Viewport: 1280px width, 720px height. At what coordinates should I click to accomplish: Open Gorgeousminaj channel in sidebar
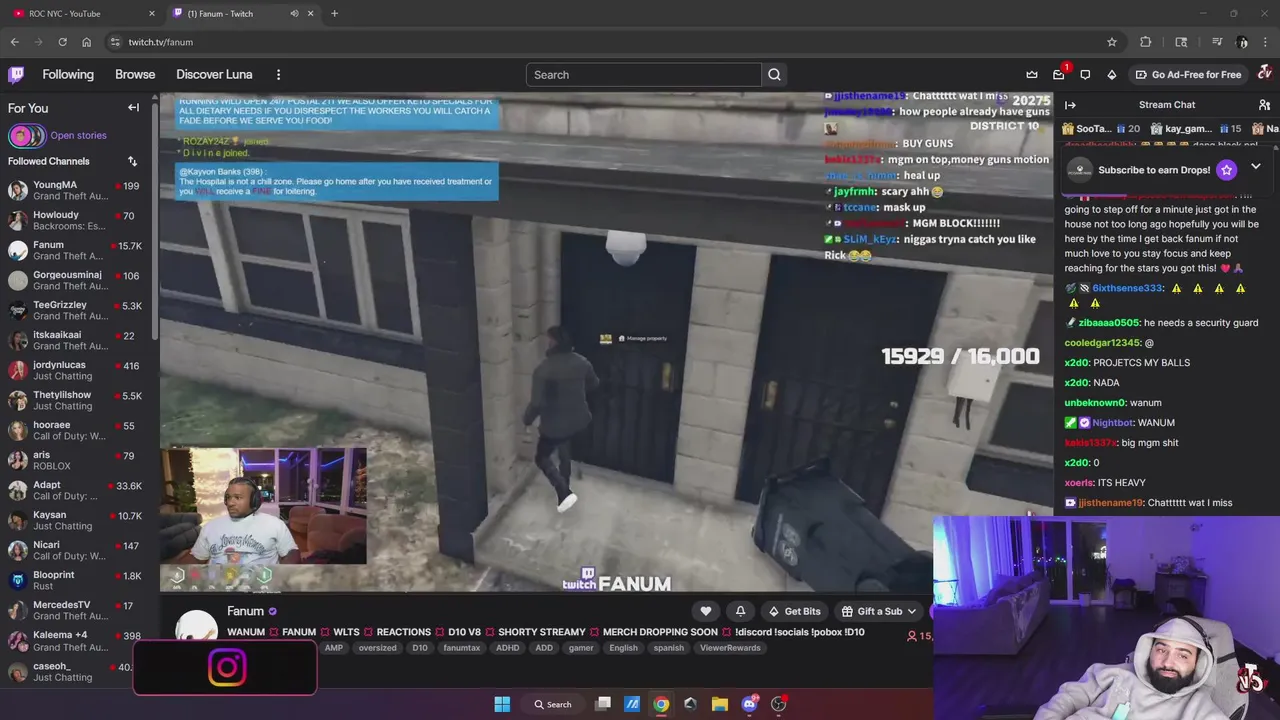click(x=77, y=280)
